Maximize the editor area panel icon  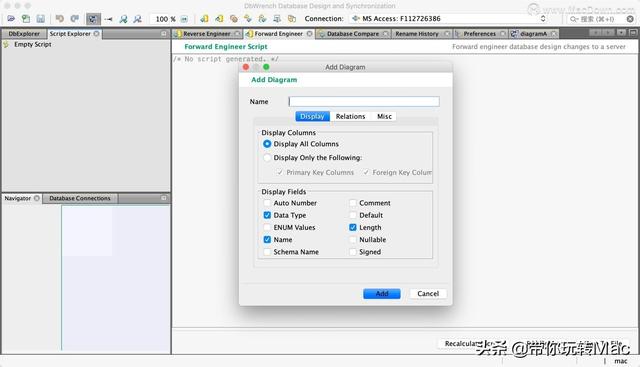[x=633, y=33]
